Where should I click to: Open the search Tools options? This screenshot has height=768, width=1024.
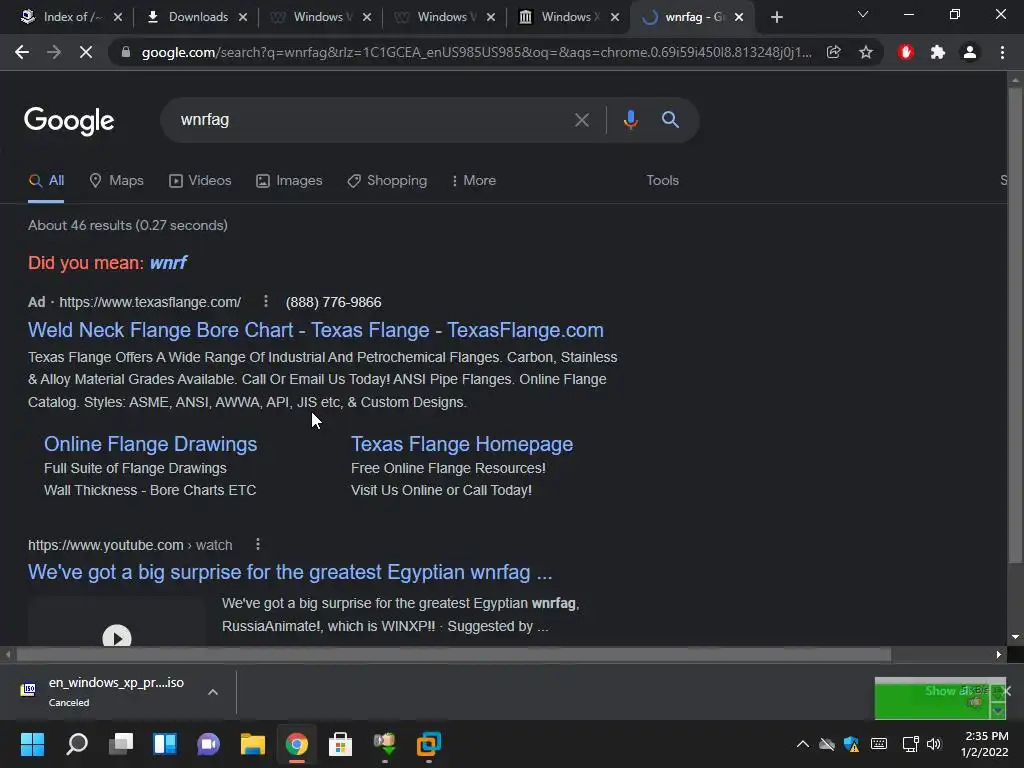pos(662,181)
